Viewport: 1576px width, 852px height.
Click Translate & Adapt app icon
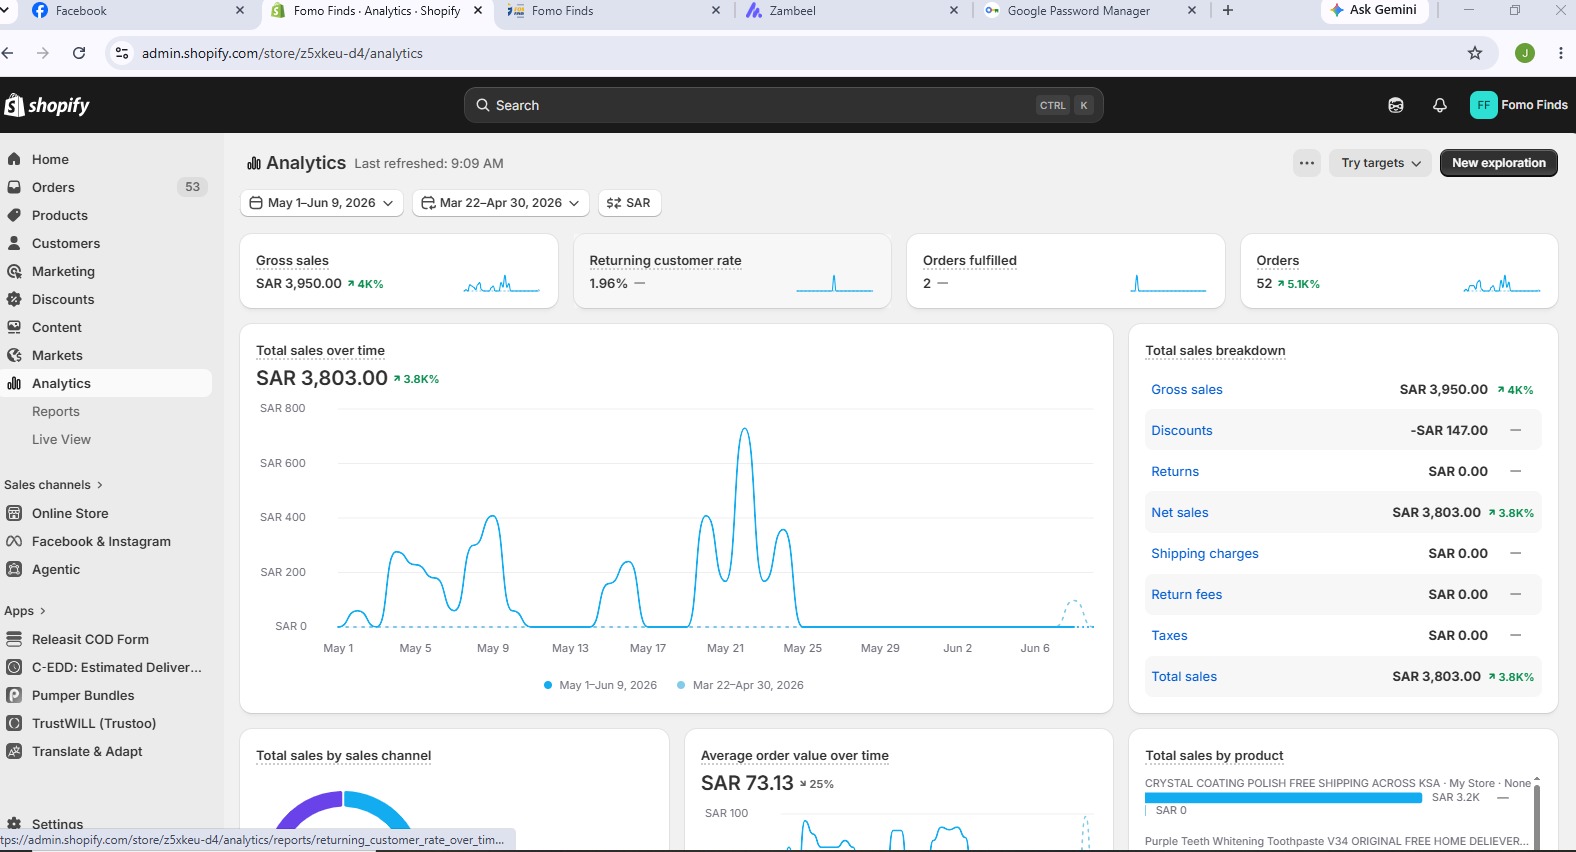coord(14,751)
